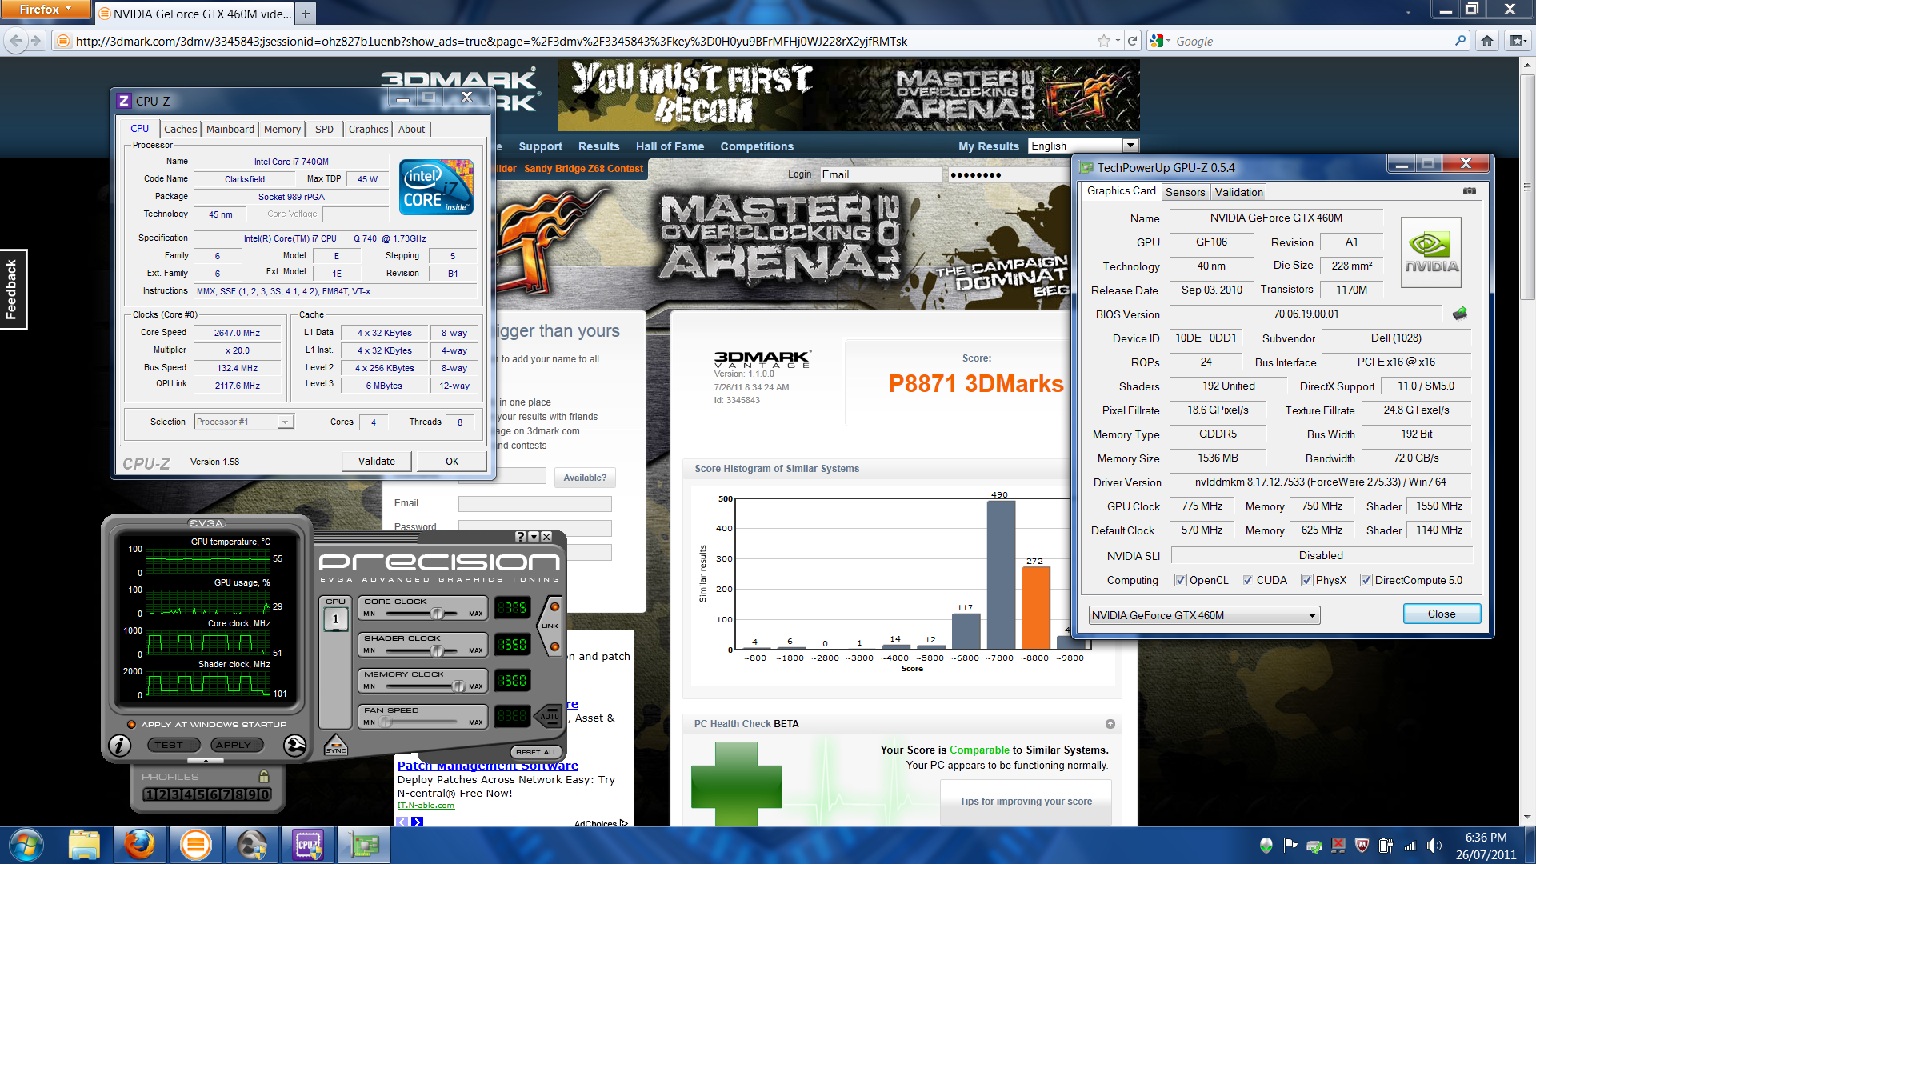Click Firefox home button

[1487, 41]
